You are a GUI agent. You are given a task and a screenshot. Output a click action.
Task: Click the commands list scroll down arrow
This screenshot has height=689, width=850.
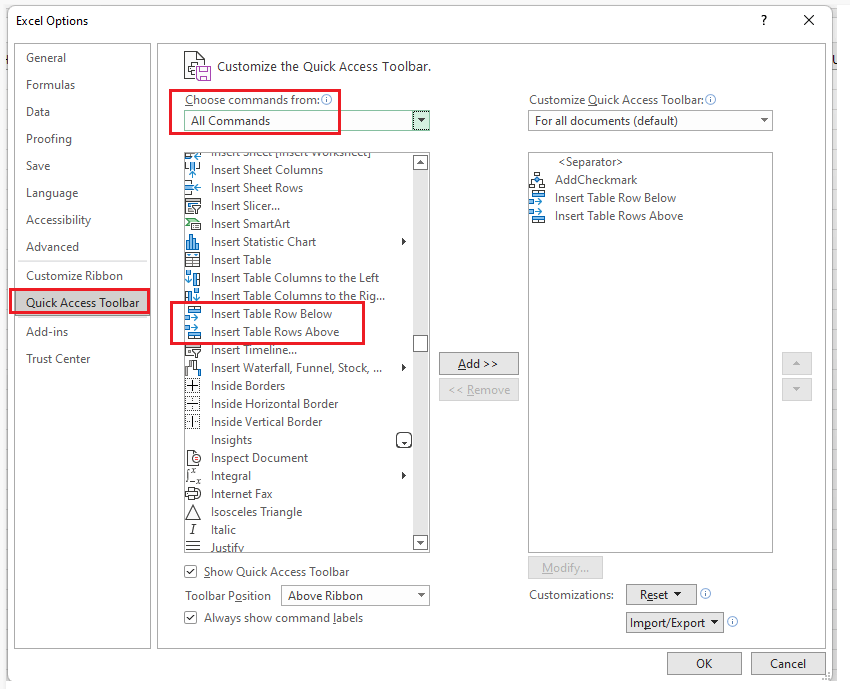[421, 542]
